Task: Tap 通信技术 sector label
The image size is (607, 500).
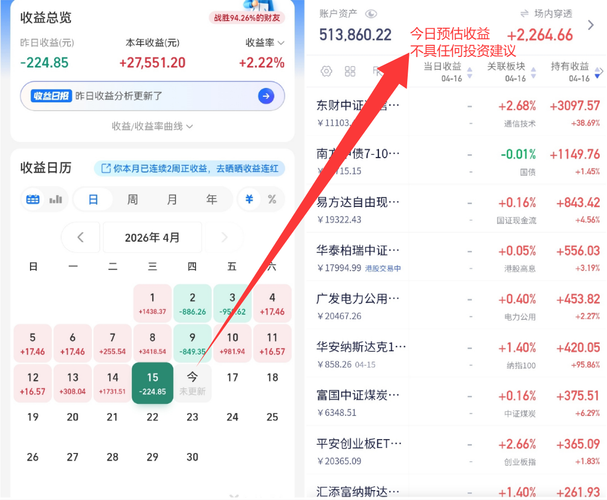Action: point(520,123)
